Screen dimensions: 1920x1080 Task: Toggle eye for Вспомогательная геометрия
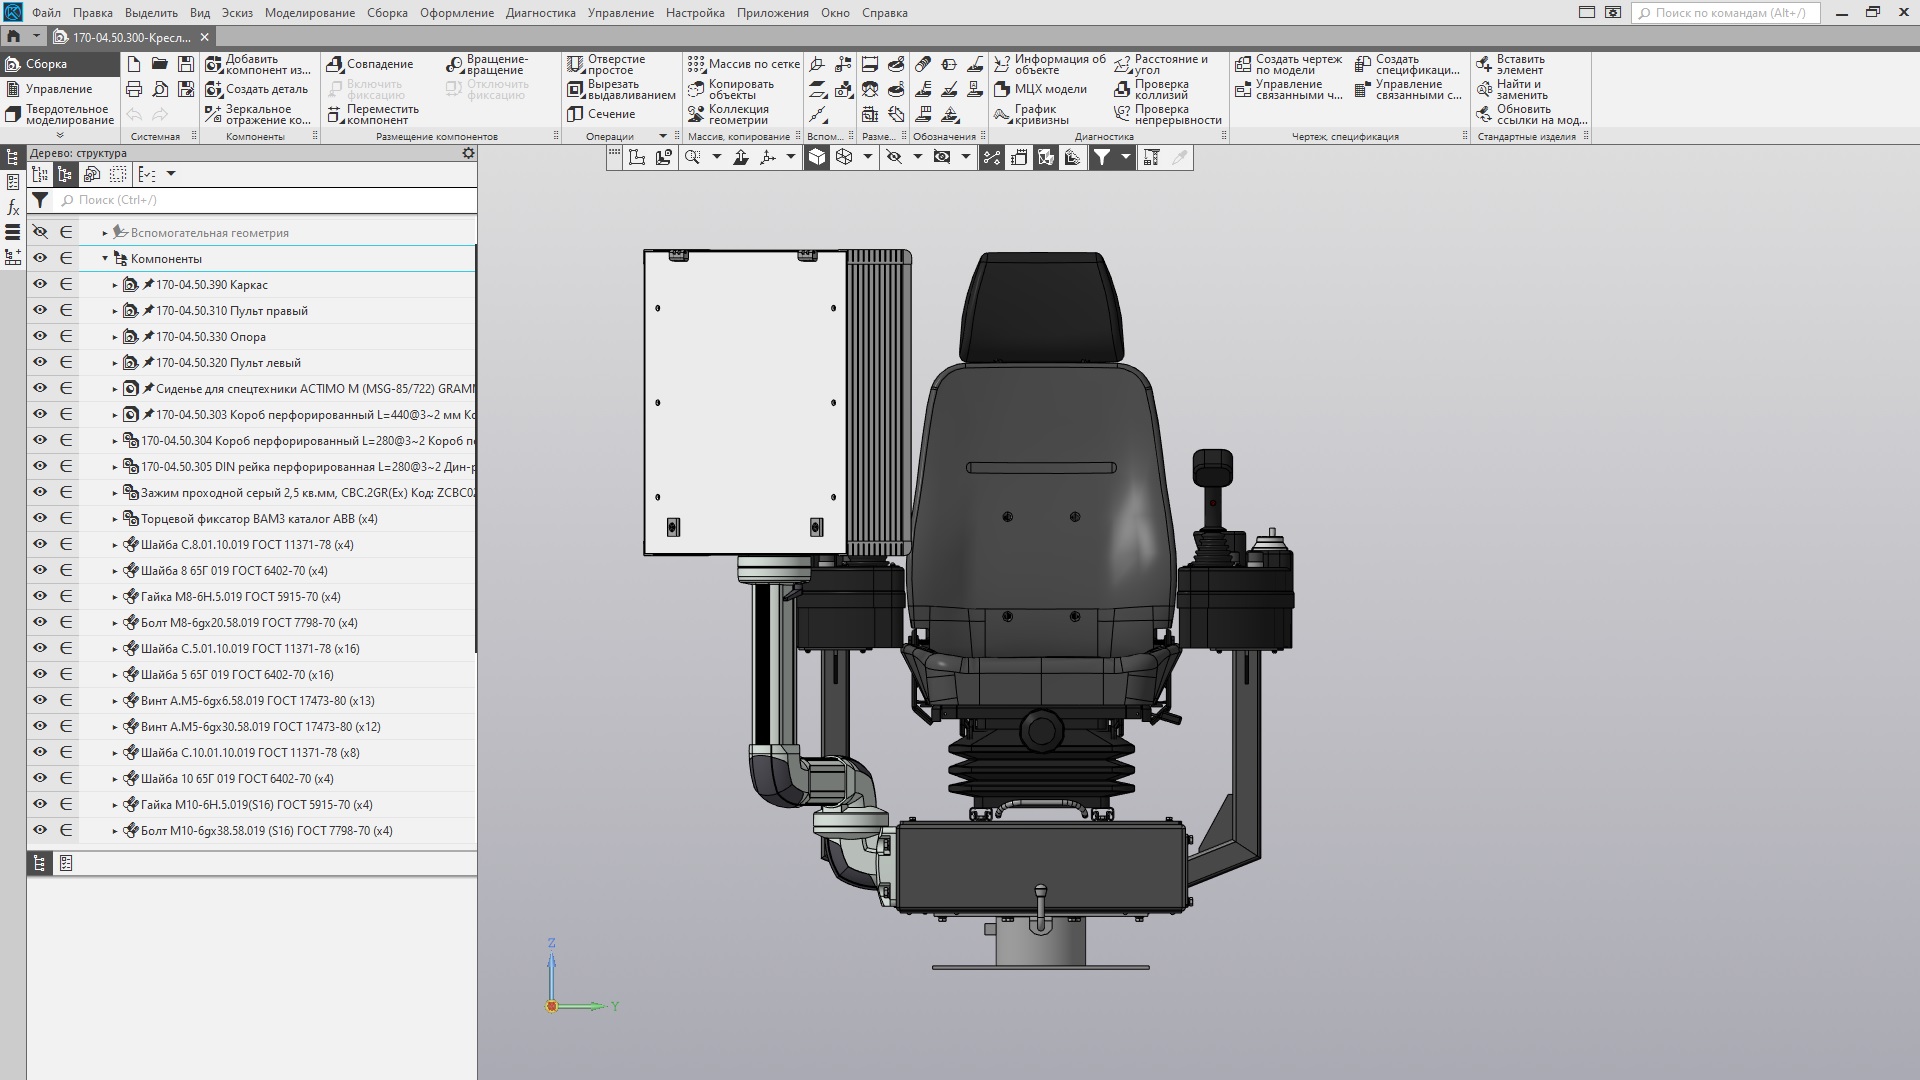[x=40, y=232]
